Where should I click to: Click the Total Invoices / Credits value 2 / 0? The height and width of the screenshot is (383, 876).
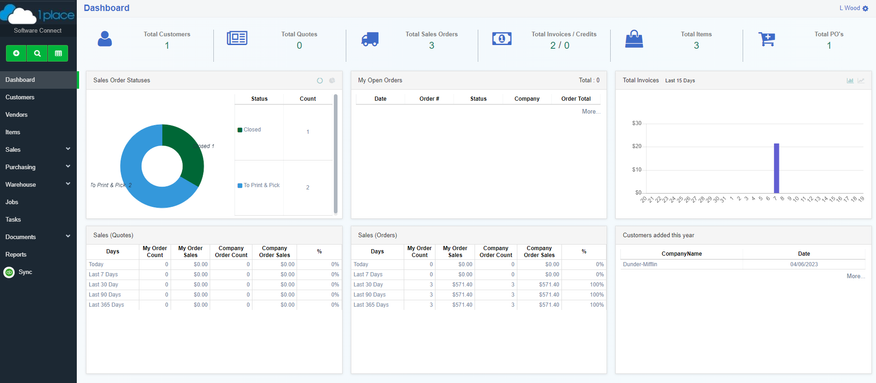pyautogui.click(x=560, y=45)
